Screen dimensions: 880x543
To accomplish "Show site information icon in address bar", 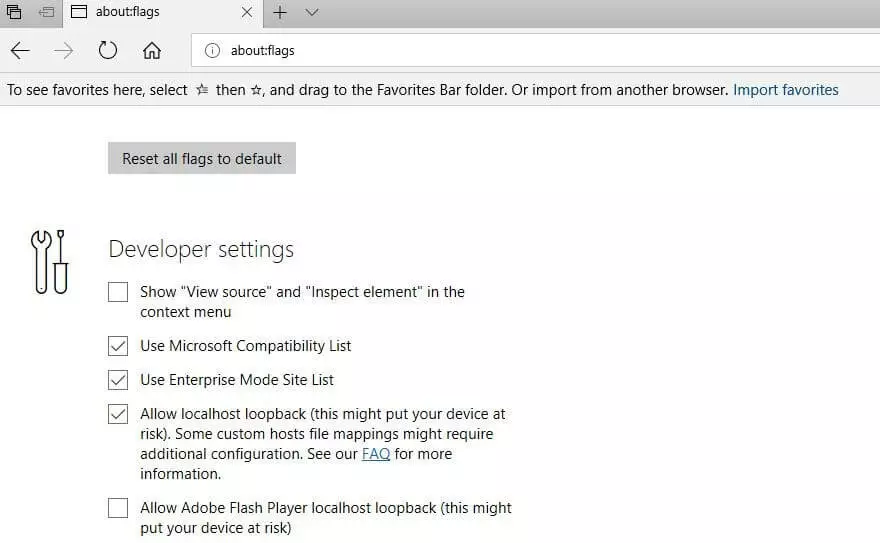I will point(212,50).
